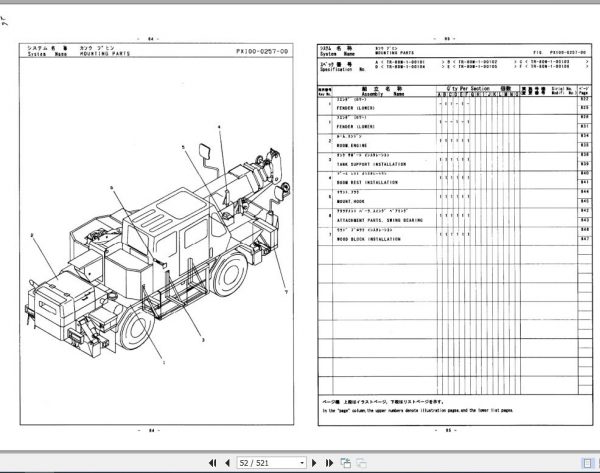Go back to the previous view
The width and height of the screenshot is (600, 473).
point(346,463)
